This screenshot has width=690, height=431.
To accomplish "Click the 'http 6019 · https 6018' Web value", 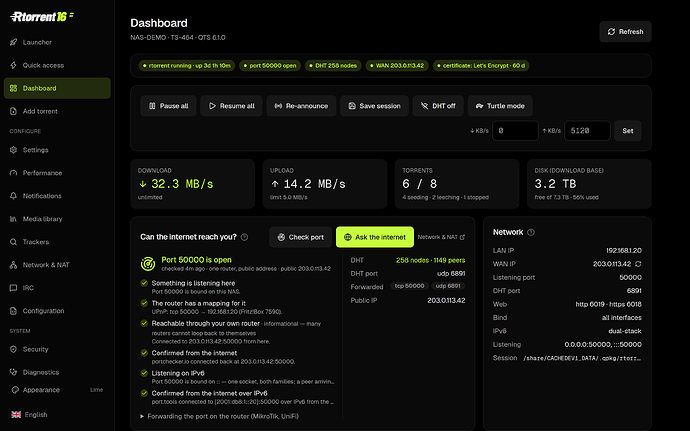I will pyautogui.click(x=609, y=304).
